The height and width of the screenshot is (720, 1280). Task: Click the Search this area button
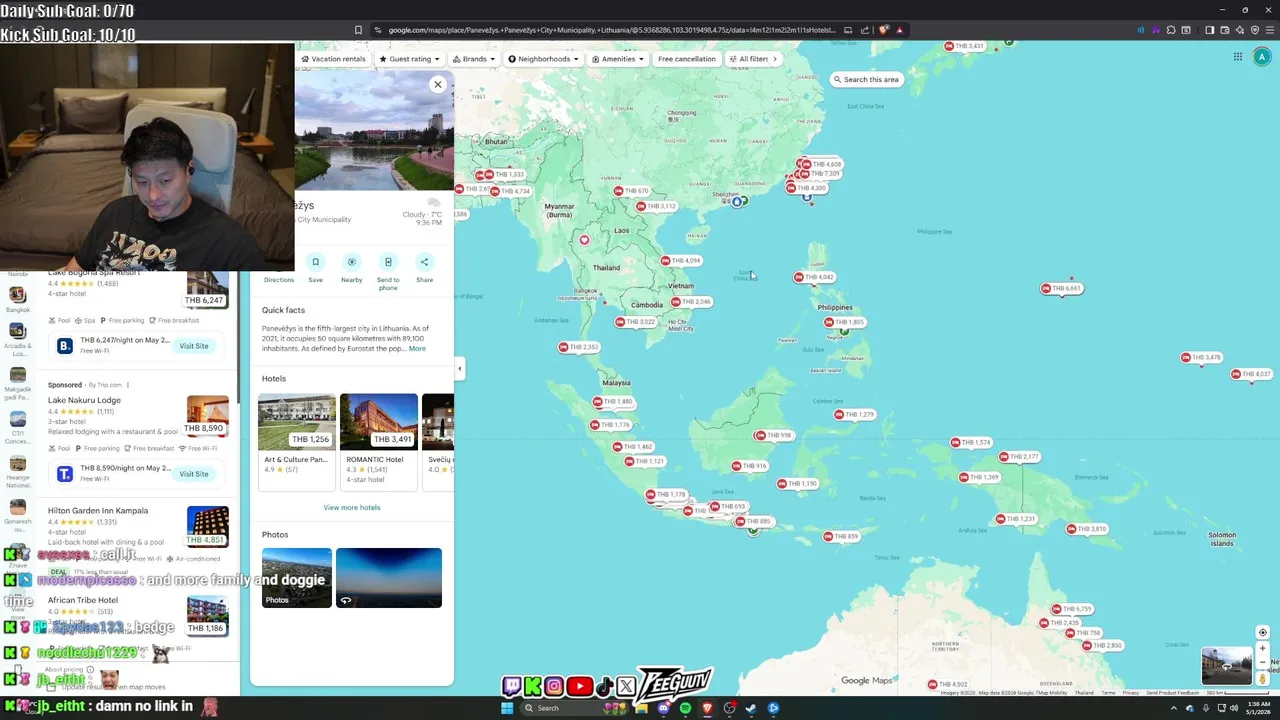[866, 79]
